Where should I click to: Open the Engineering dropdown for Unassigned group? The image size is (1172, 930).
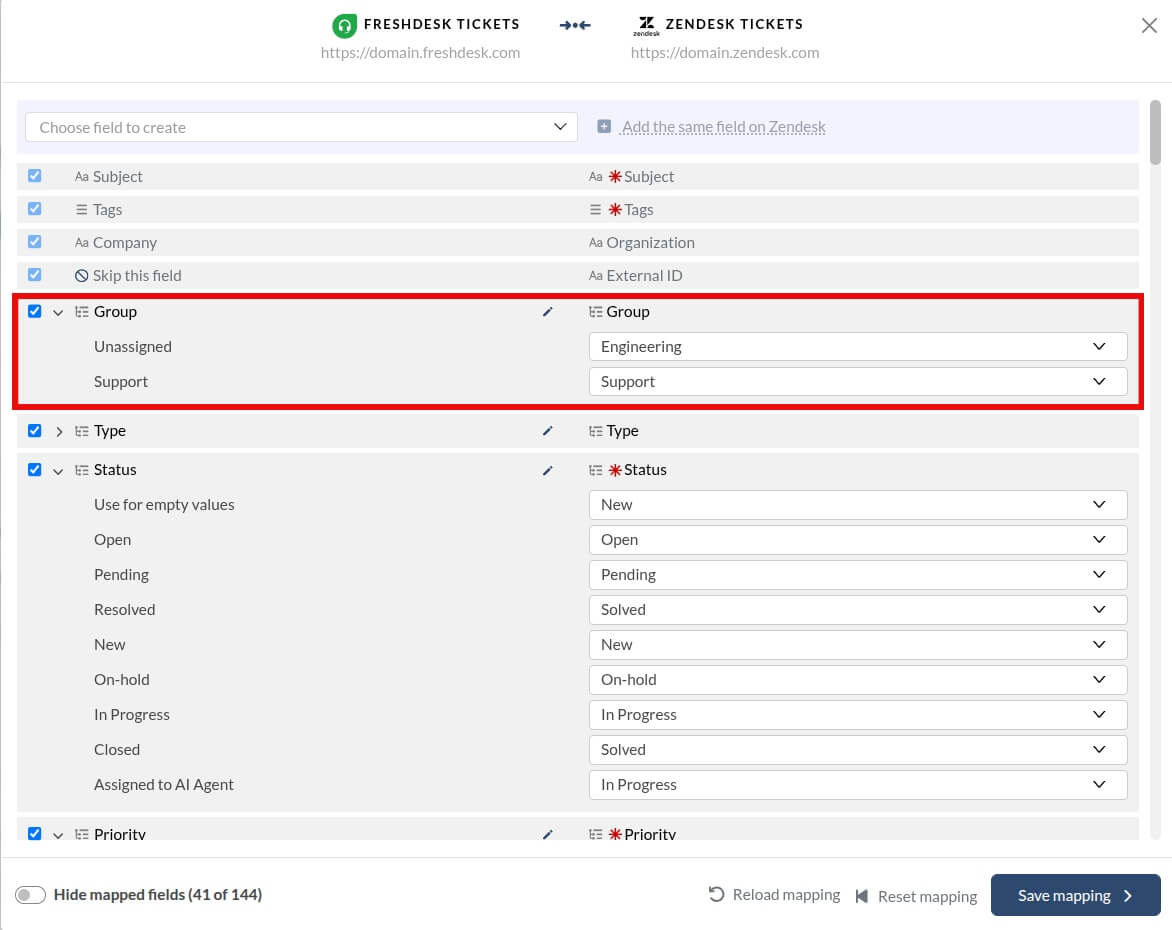click(858, 347)
